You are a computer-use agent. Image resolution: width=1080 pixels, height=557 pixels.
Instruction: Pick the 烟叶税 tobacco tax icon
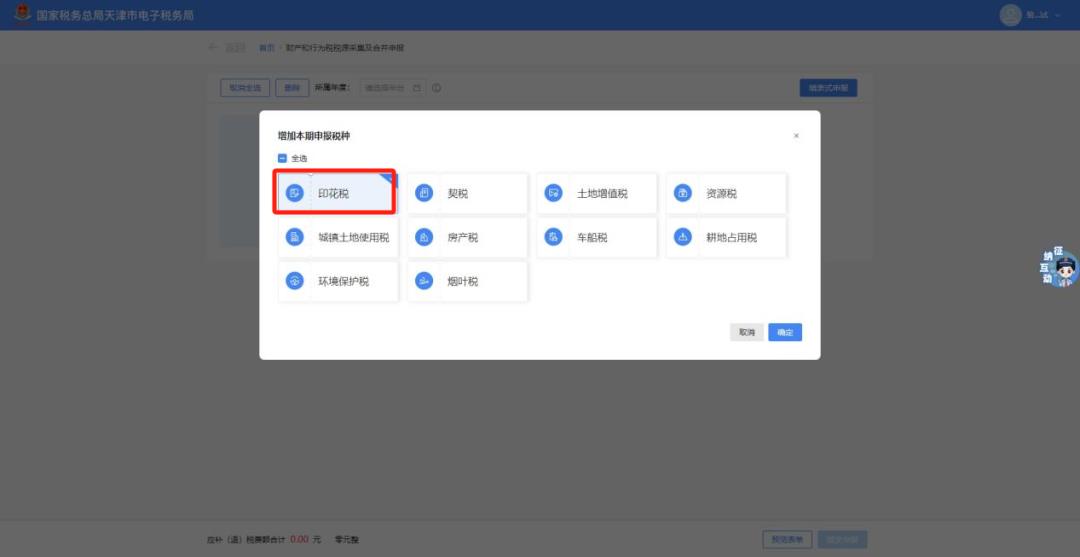coord(424,281)
